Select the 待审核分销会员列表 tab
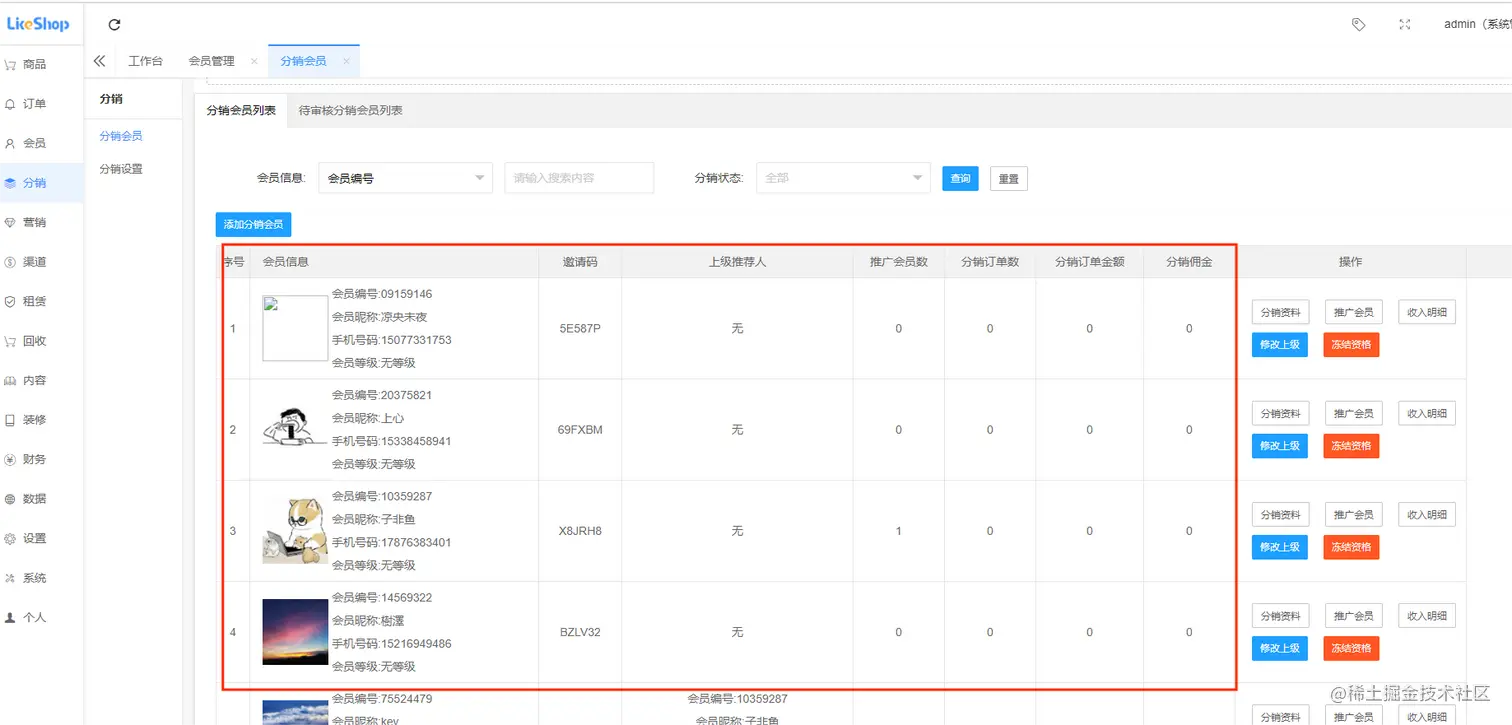The image size is (1512, 725). [351, 111]
